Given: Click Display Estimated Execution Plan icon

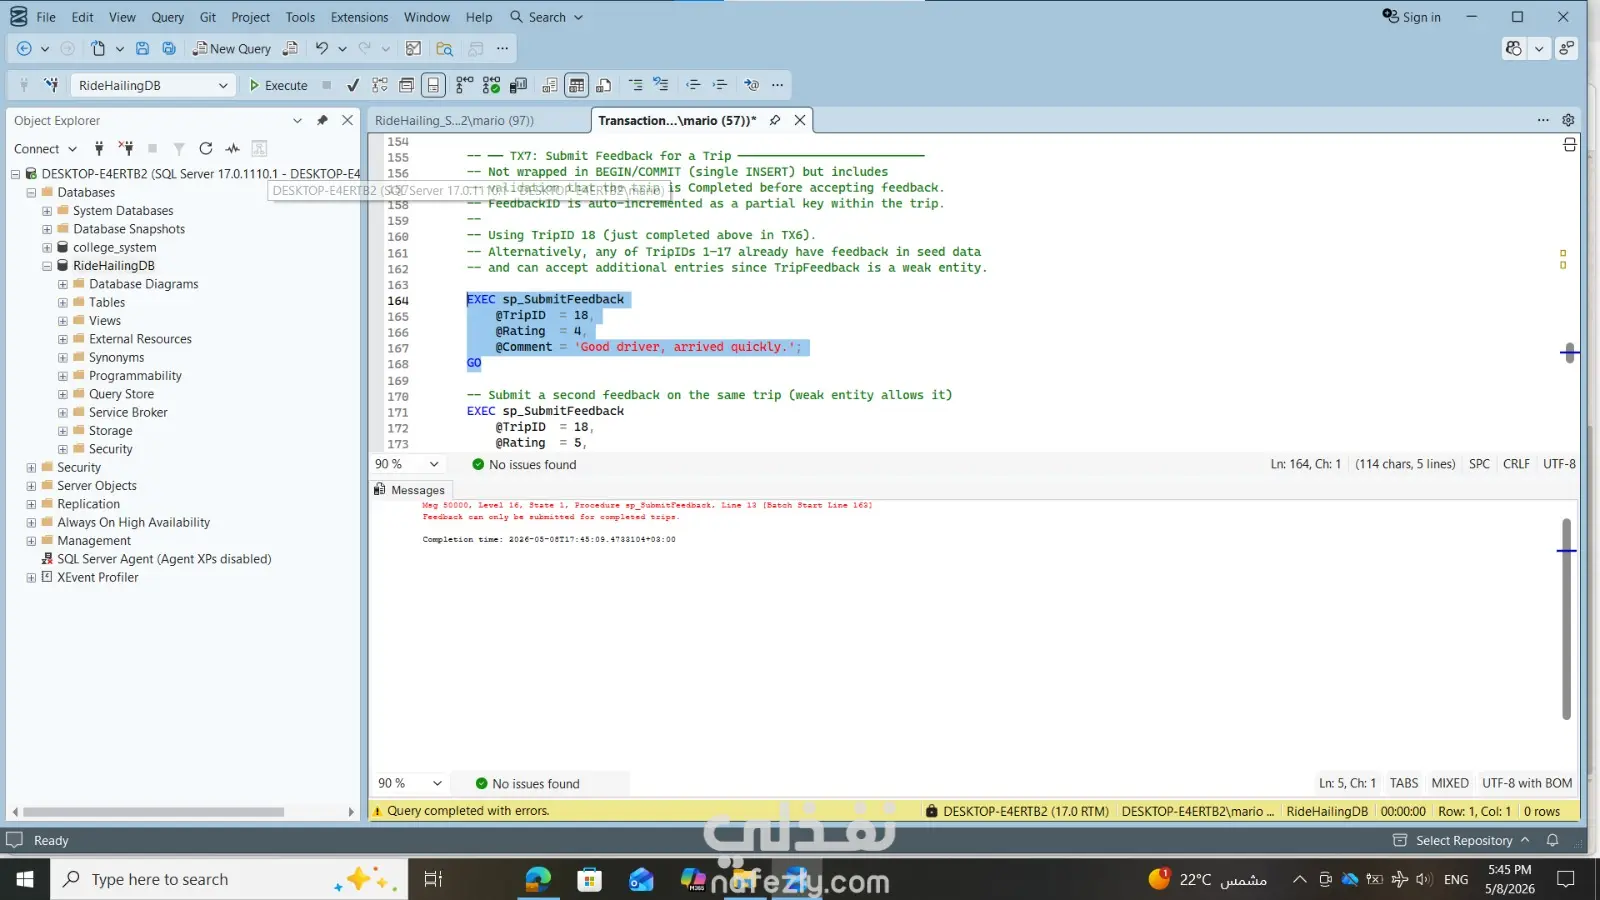Looking at the screenshot, I should coord(380,85).
